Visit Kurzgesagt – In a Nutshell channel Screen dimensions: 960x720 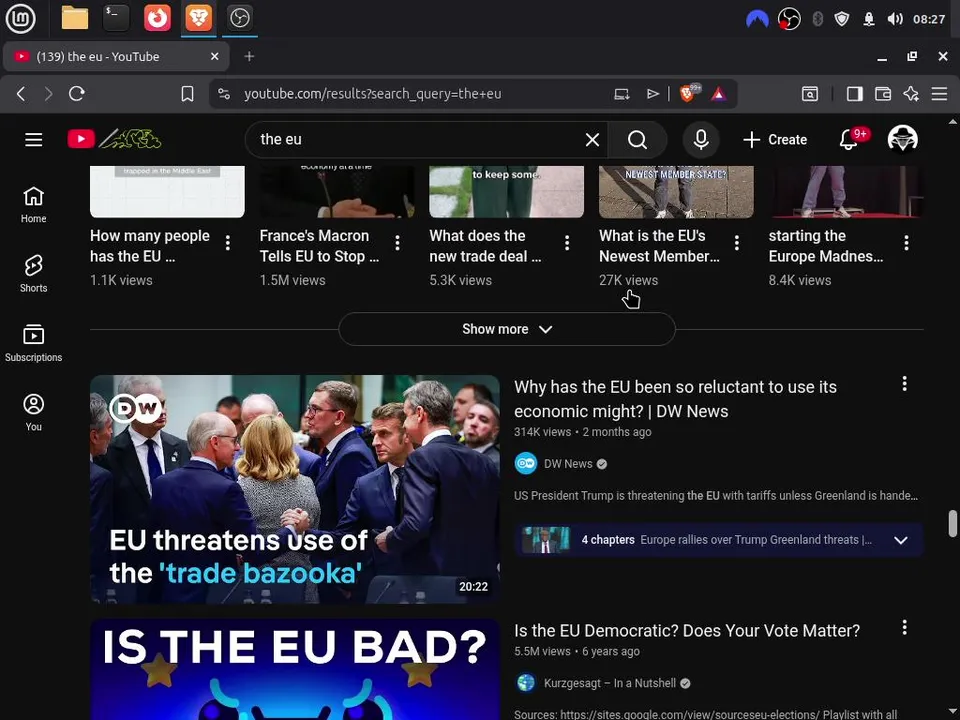610,683
